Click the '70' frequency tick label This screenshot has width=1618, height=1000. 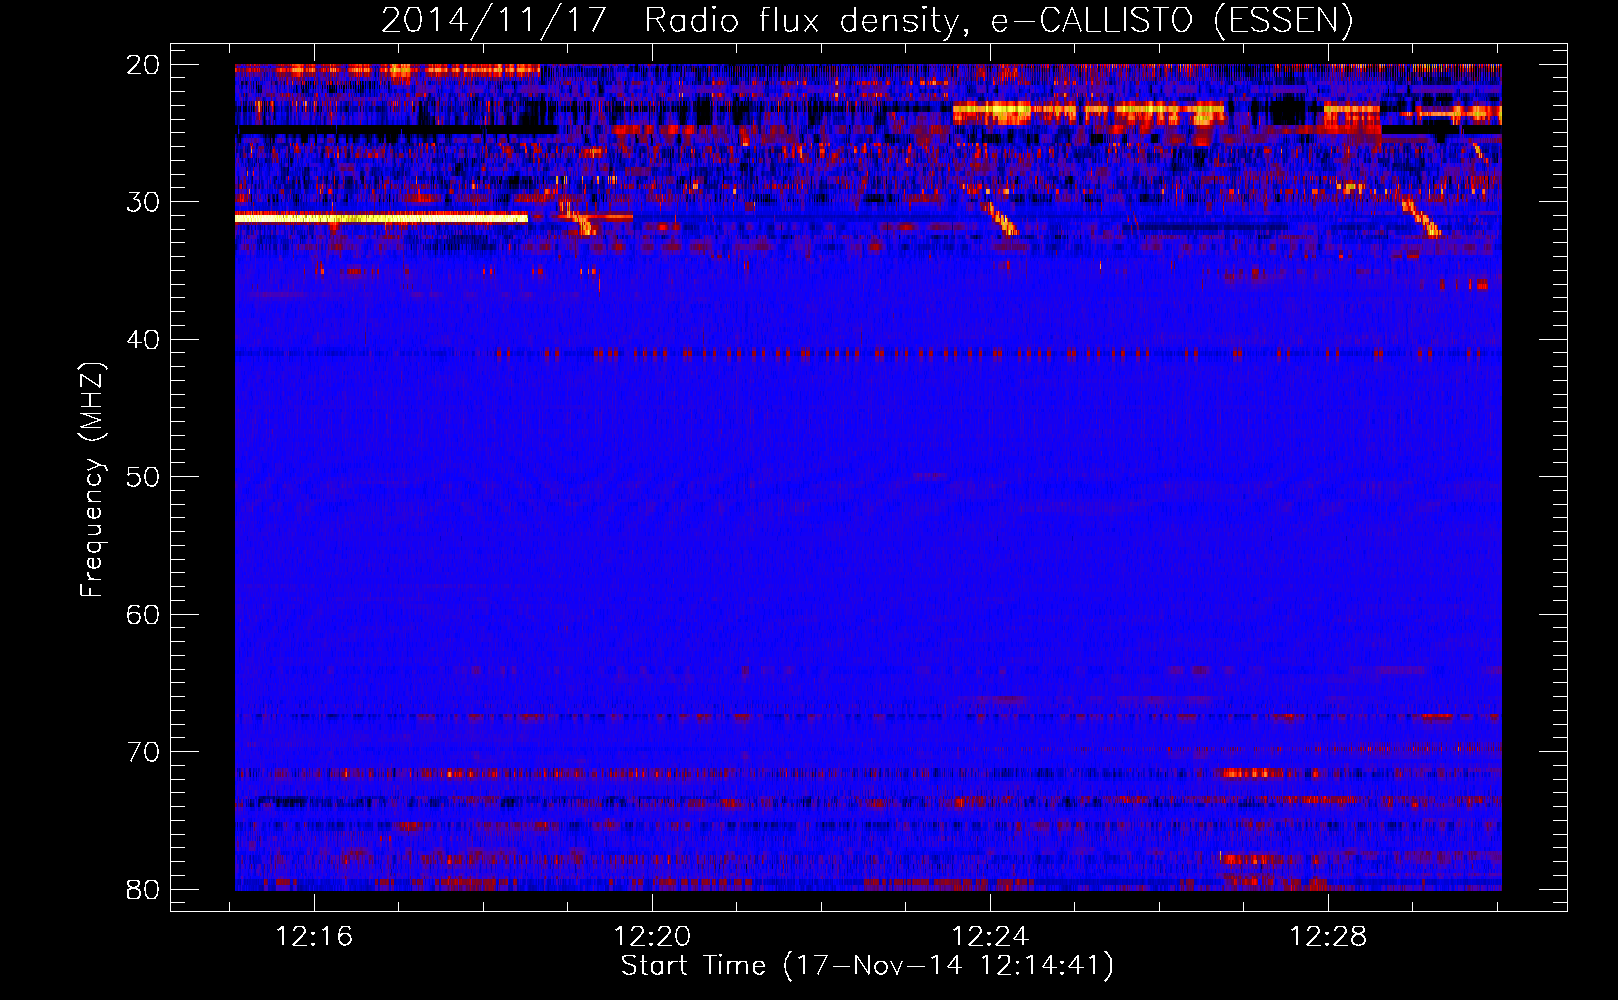pyautogui.click(x=143, y=752)
